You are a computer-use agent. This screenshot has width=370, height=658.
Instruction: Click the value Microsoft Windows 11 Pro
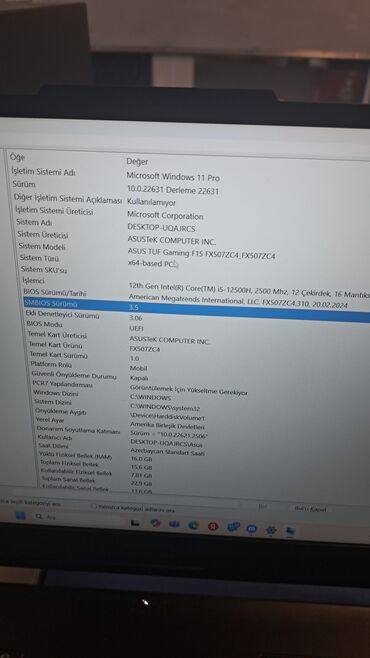(x=173, y=177)
